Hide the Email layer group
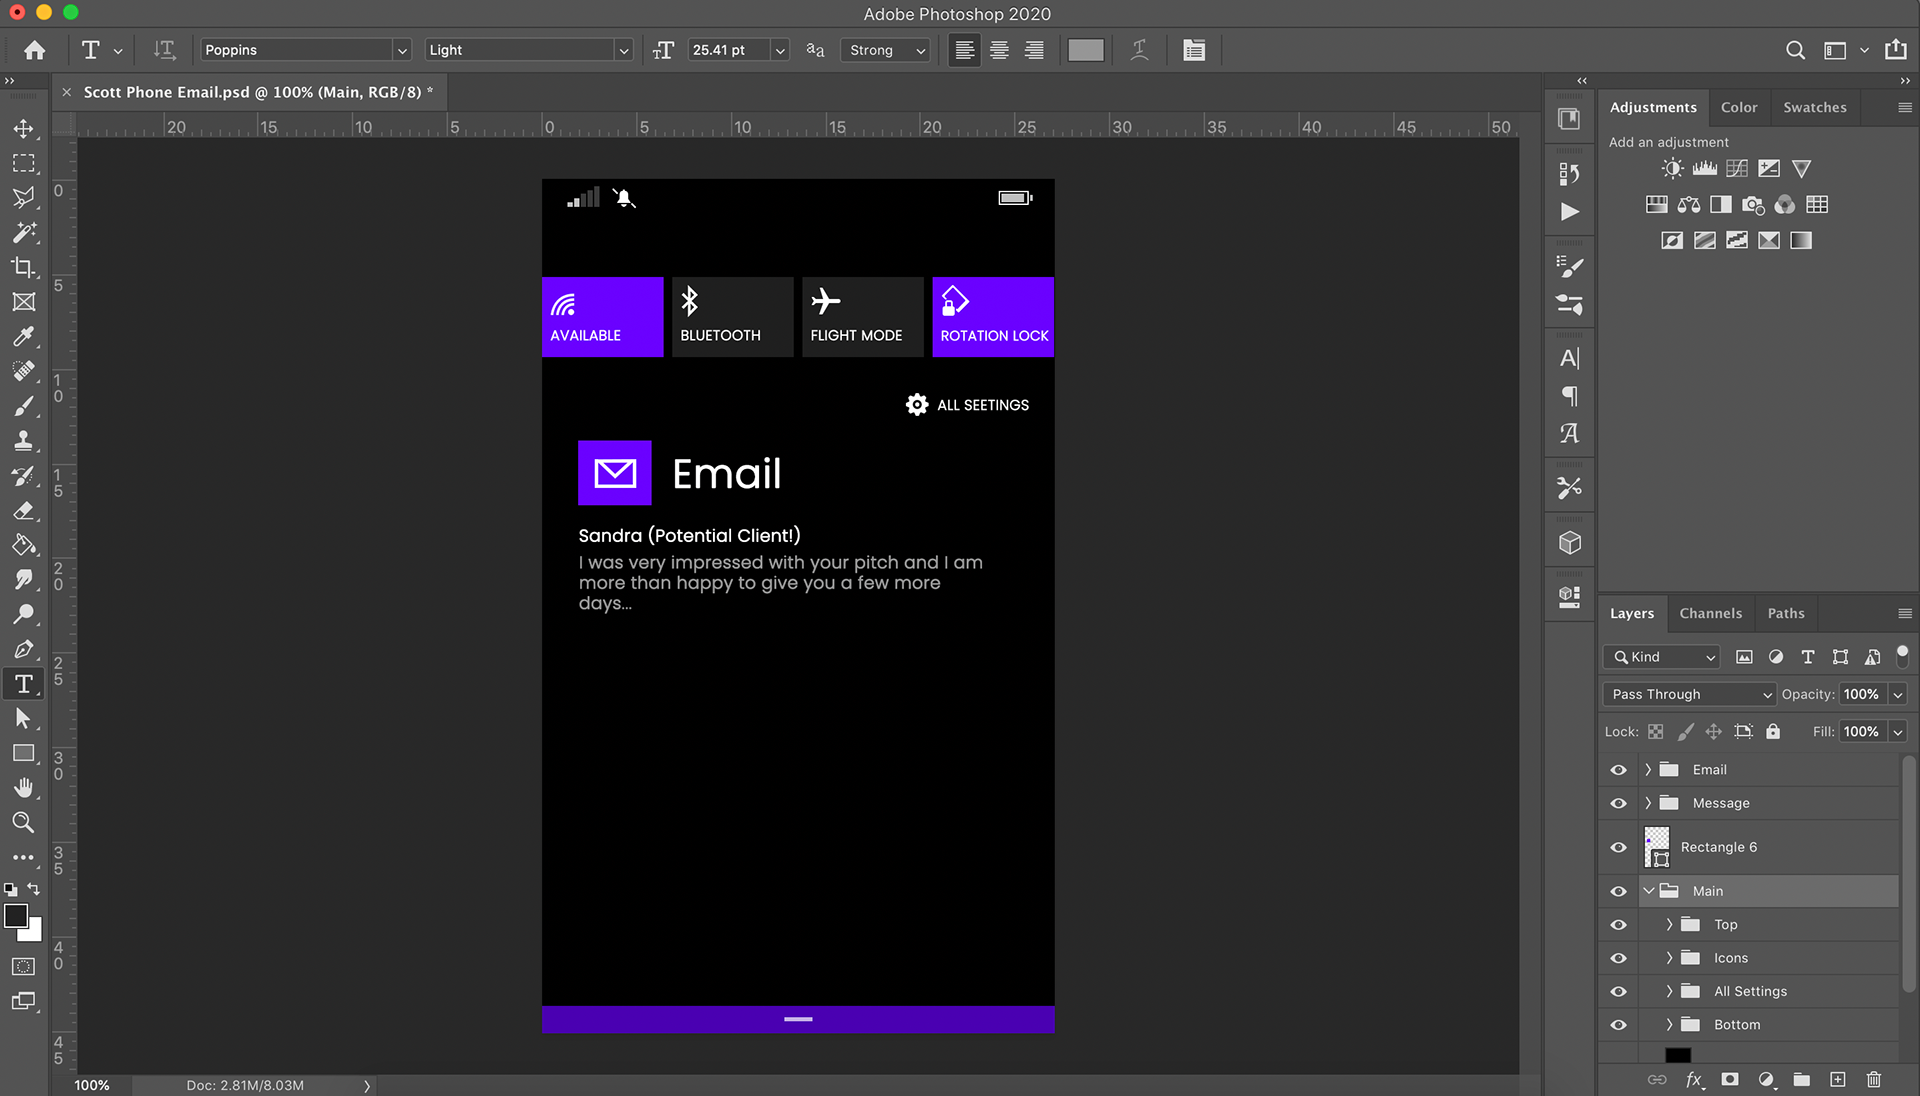The width and height of the screenshot is (1920, 1096). coord(1618,770)
